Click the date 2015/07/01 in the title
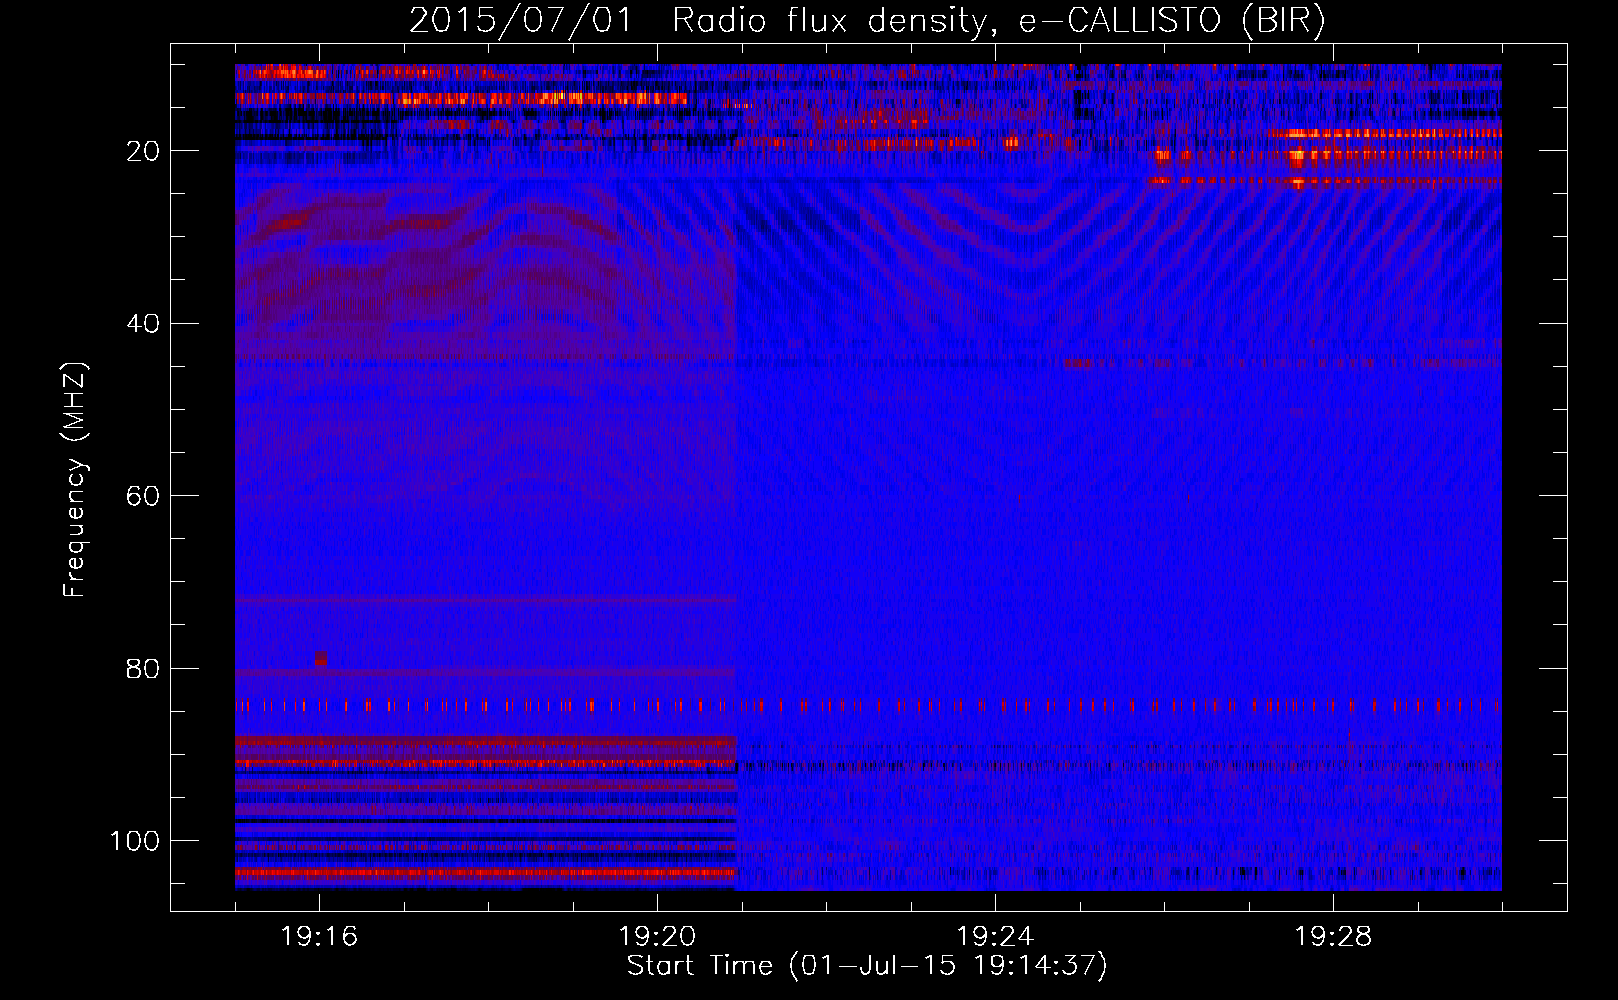Viewport: 1618px width, 1000px height. 520,21
